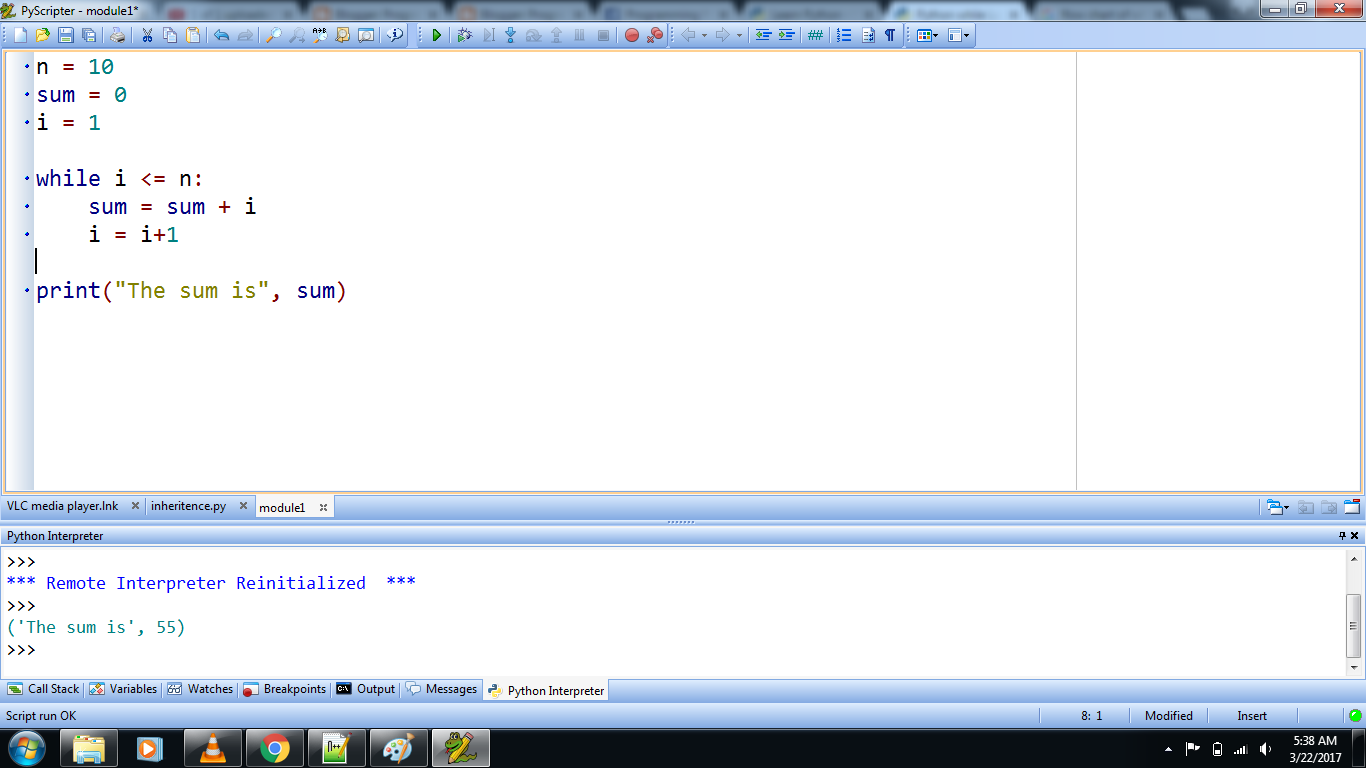Viewport: 1366px width, 768px height.
Task: Open the Find dialog via the magnifier icon
Action: point(274,34)
